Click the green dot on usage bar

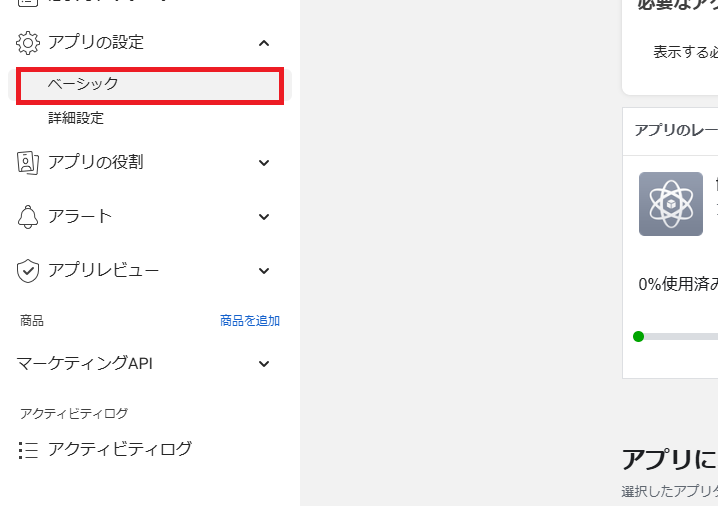pyautogui.click(x=638, y=337)
